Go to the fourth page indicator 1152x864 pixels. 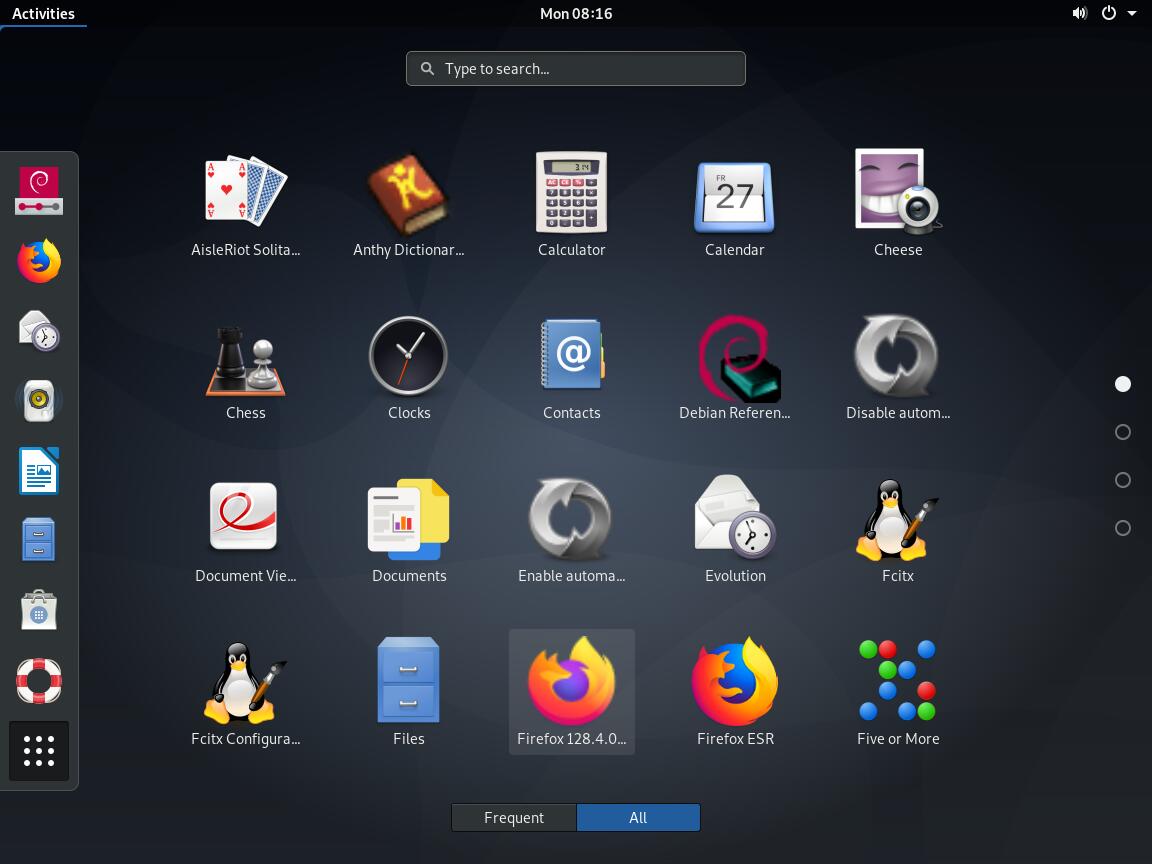pyautogui.click(x=1123, y=528)
